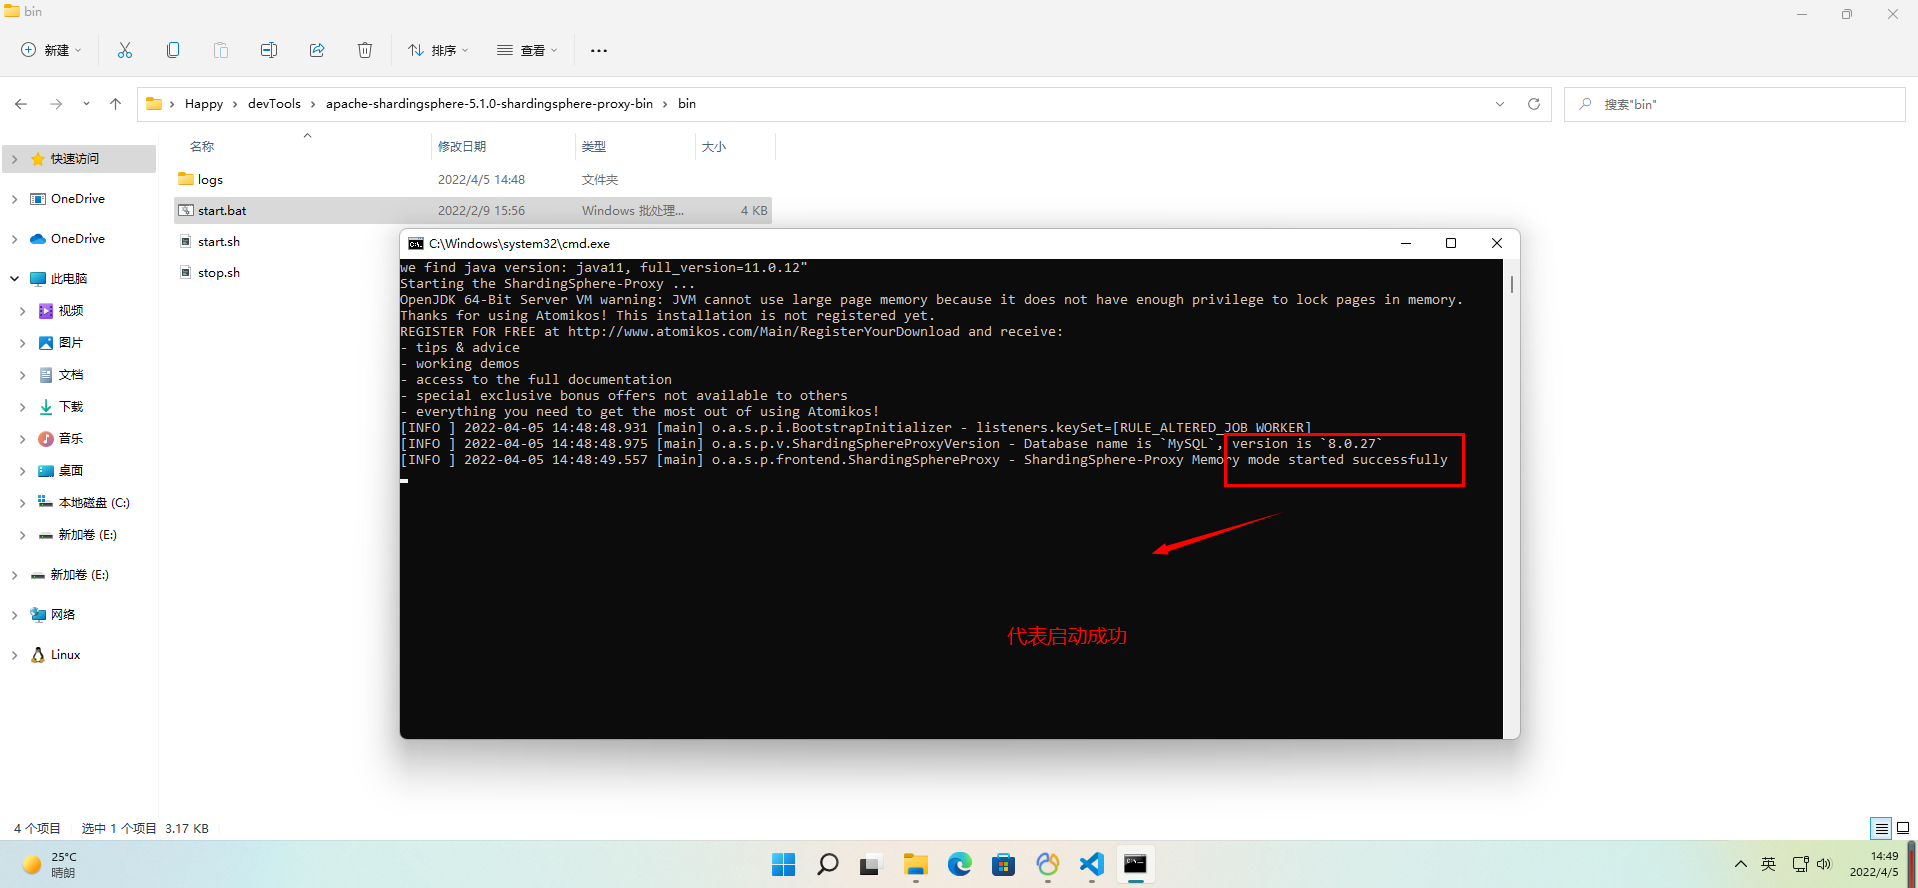Click the Delete trash icon
Viewport: 1918px width, 888px height.
pos(365,50)
